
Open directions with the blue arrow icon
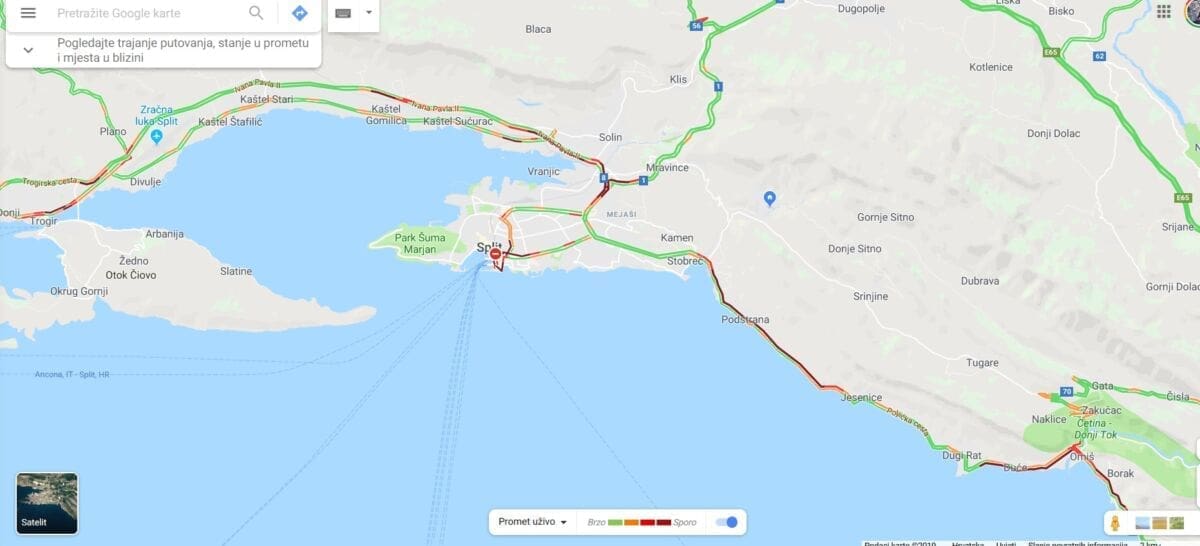click(x=299, y=13)
